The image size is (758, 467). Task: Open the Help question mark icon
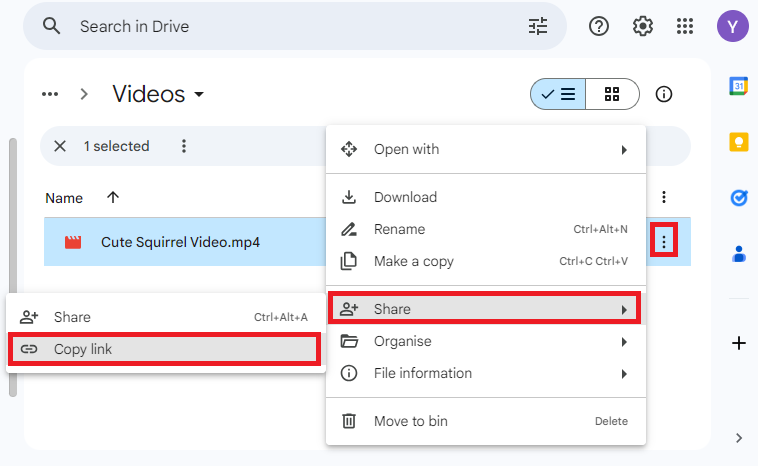coord(598,26)
